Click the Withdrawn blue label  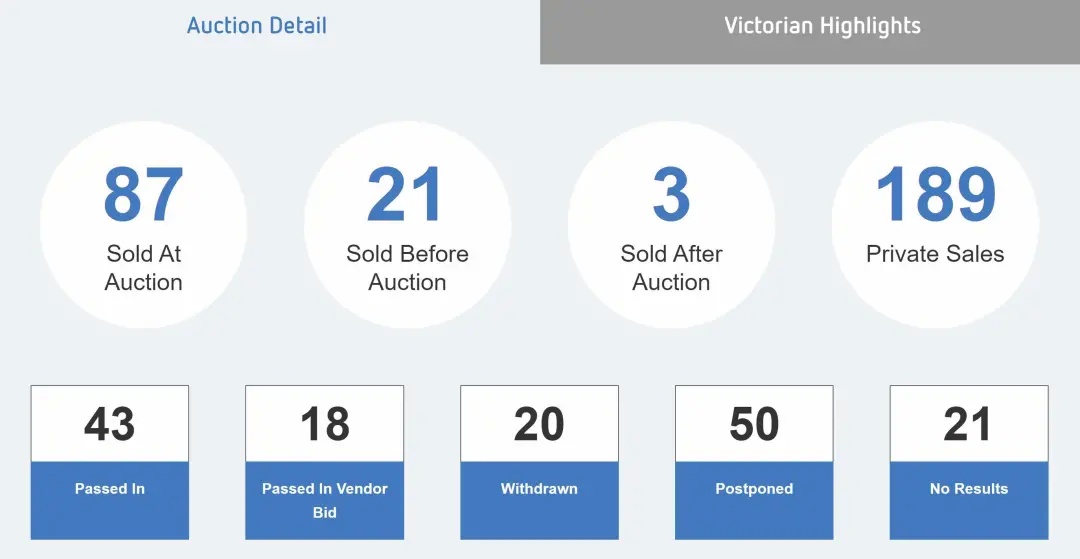[539, 500]
